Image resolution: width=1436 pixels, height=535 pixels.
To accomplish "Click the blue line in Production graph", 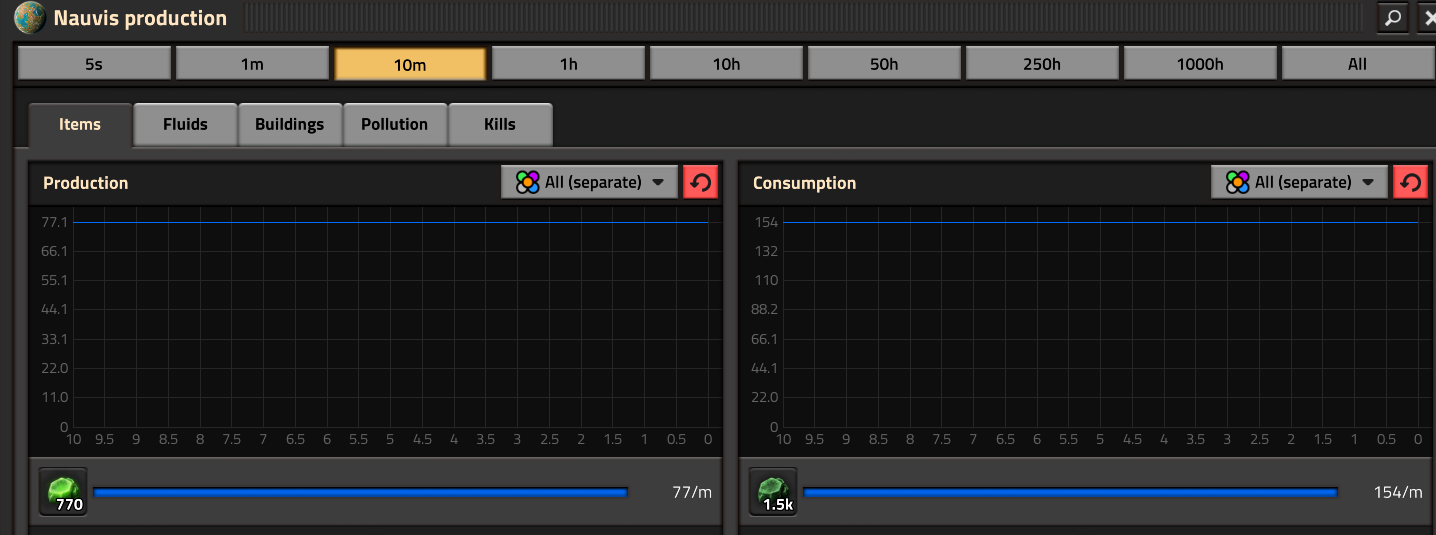I will tap(390, 222).
